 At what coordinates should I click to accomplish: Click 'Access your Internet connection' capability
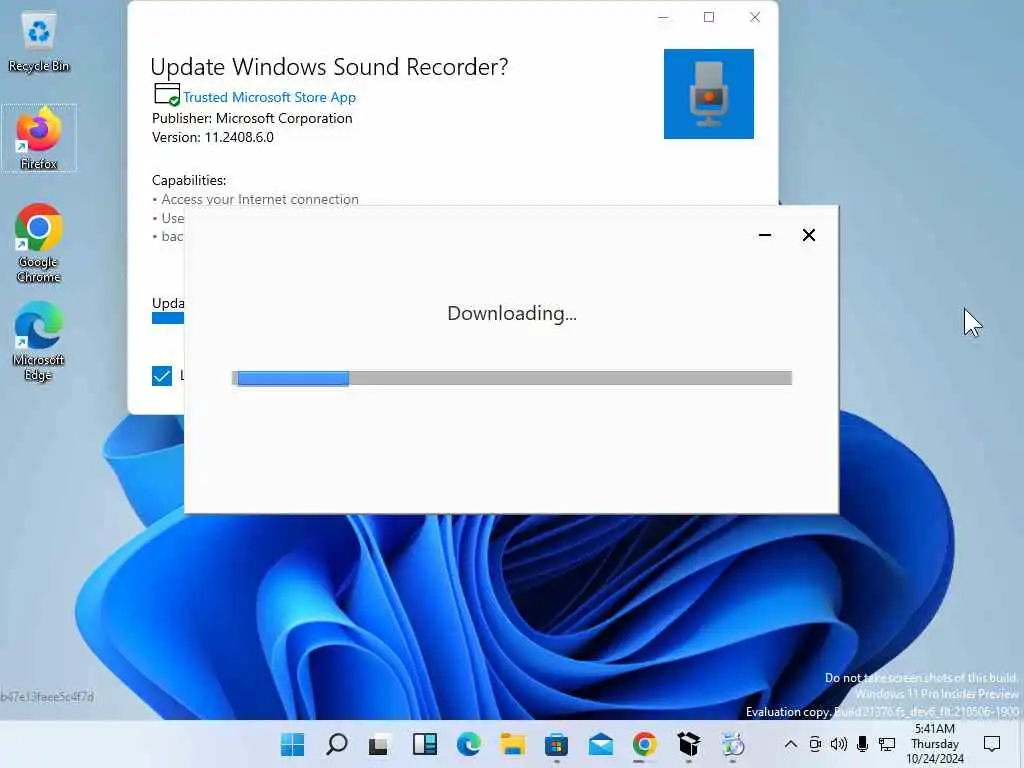[260, 199]
